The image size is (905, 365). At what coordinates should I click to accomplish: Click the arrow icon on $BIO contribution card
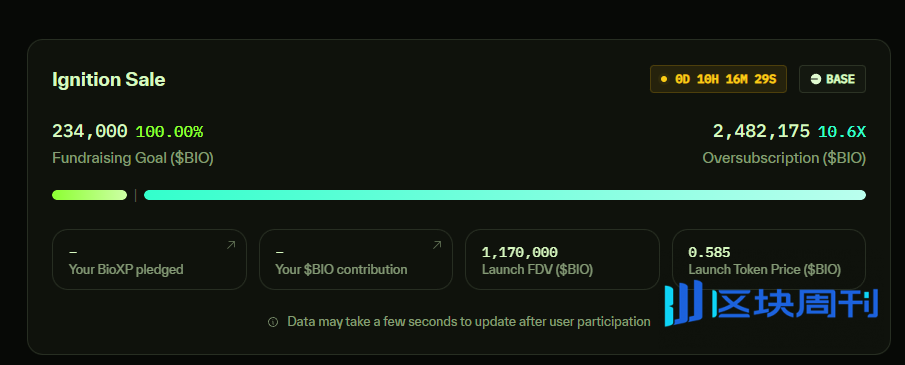click(437, 245)
